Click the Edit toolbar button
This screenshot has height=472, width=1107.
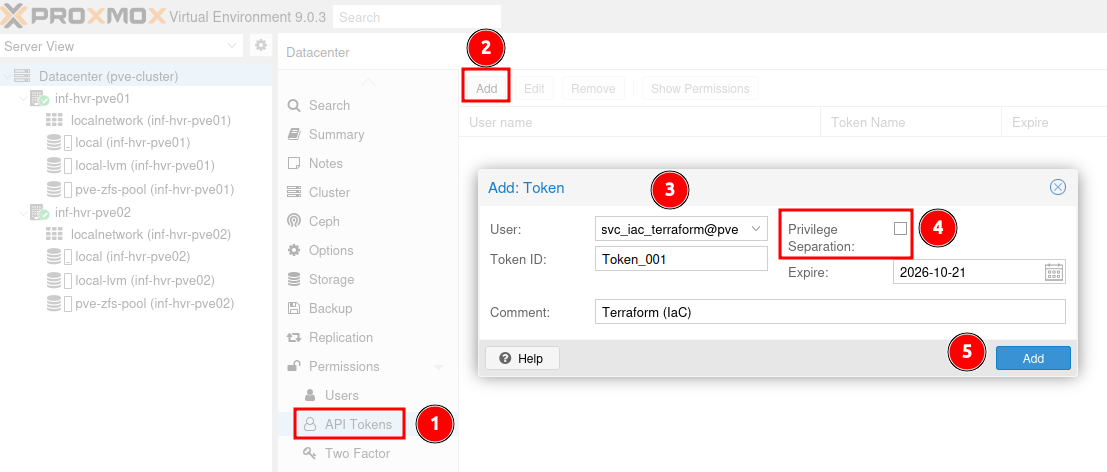[x=534, y=89]
